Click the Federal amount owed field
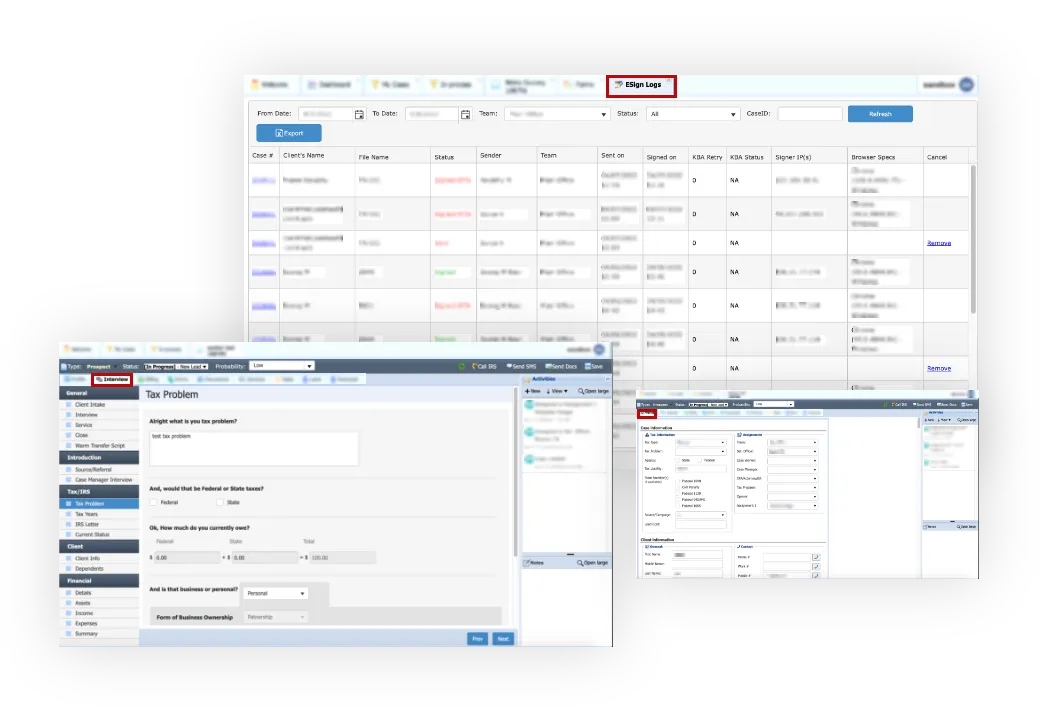The height and width of the screenshot is (717, 1046). coord(187,557)
